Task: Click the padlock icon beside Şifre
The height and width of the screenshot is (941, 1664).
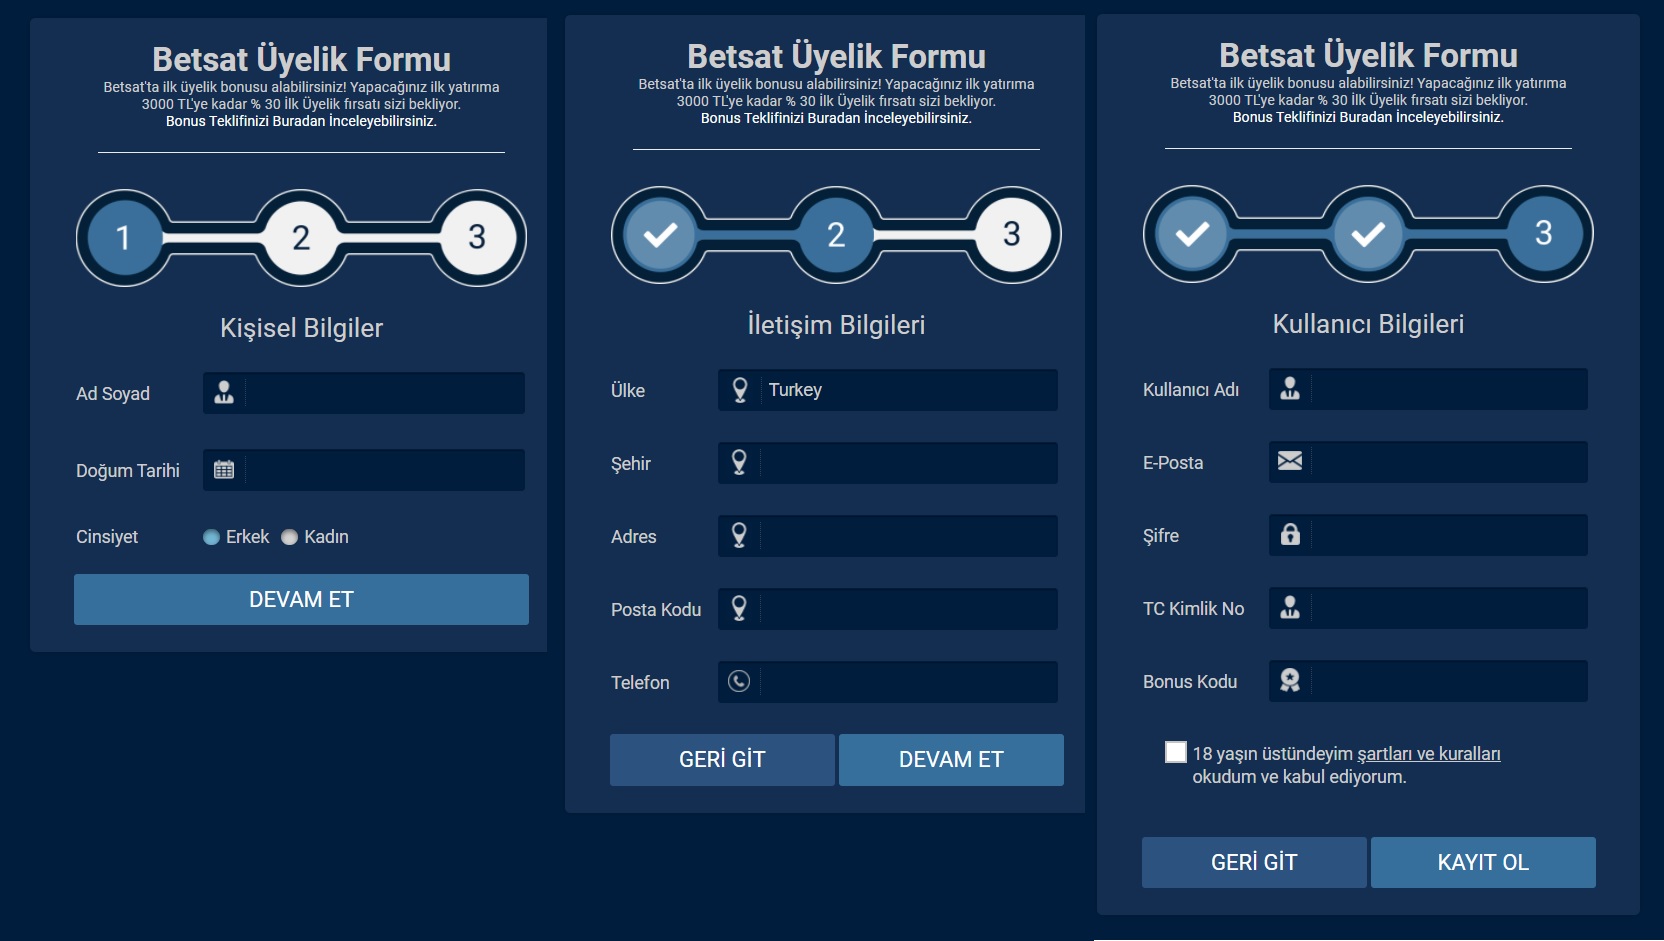Action: [1290, 534]
